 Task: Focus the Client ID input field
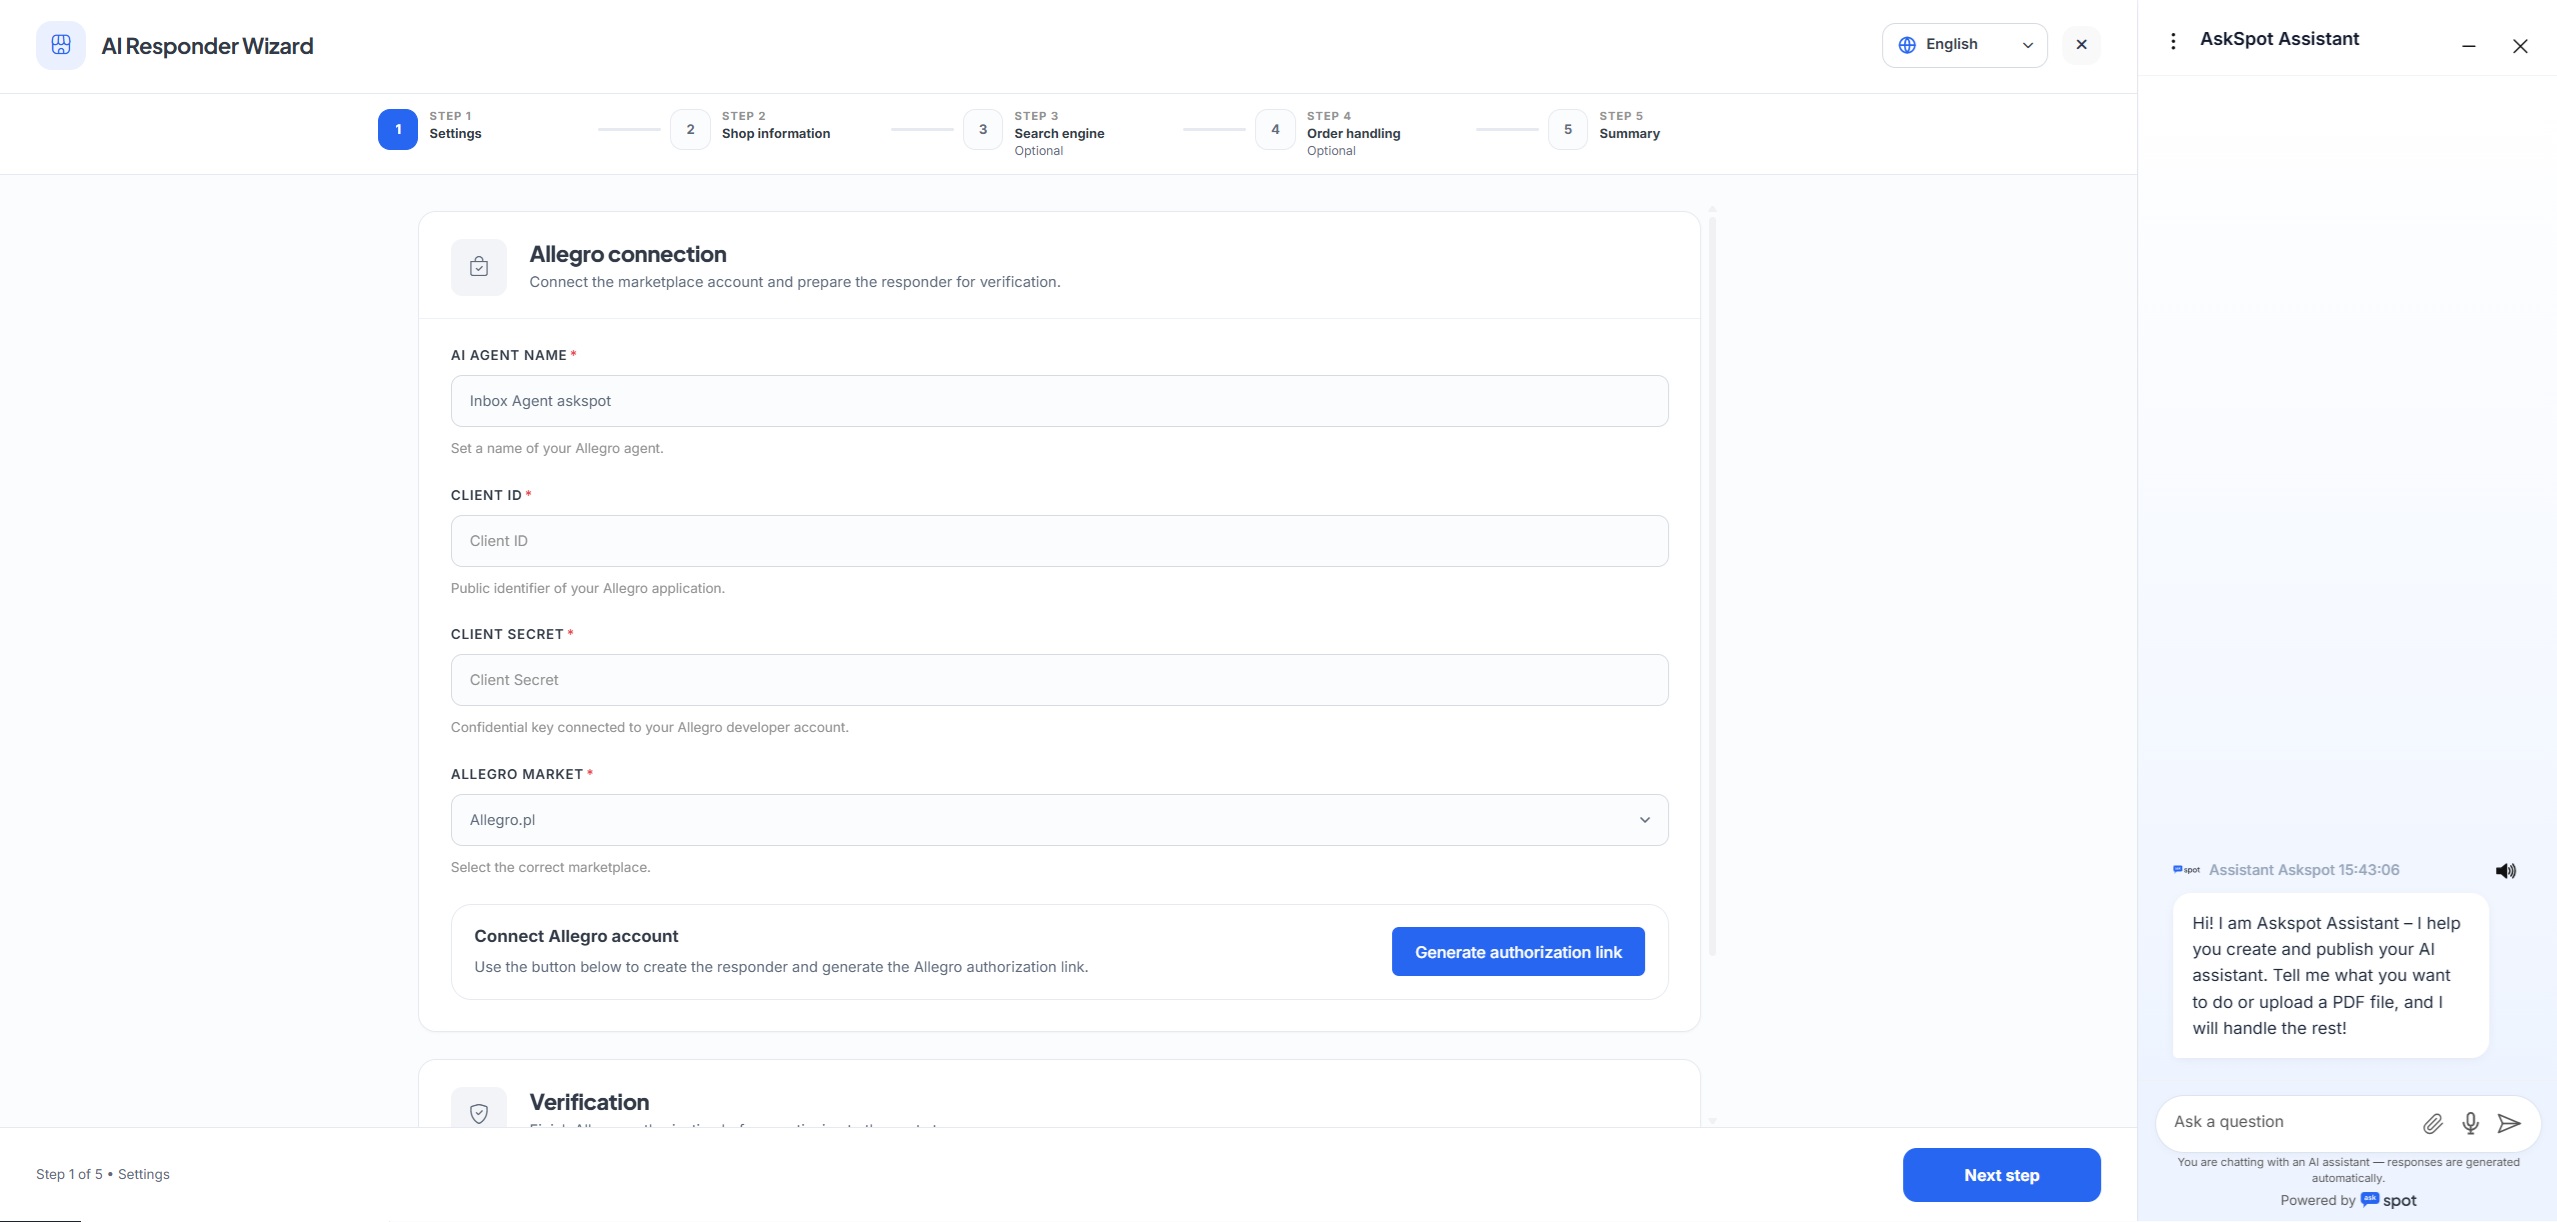point(1059,541)
